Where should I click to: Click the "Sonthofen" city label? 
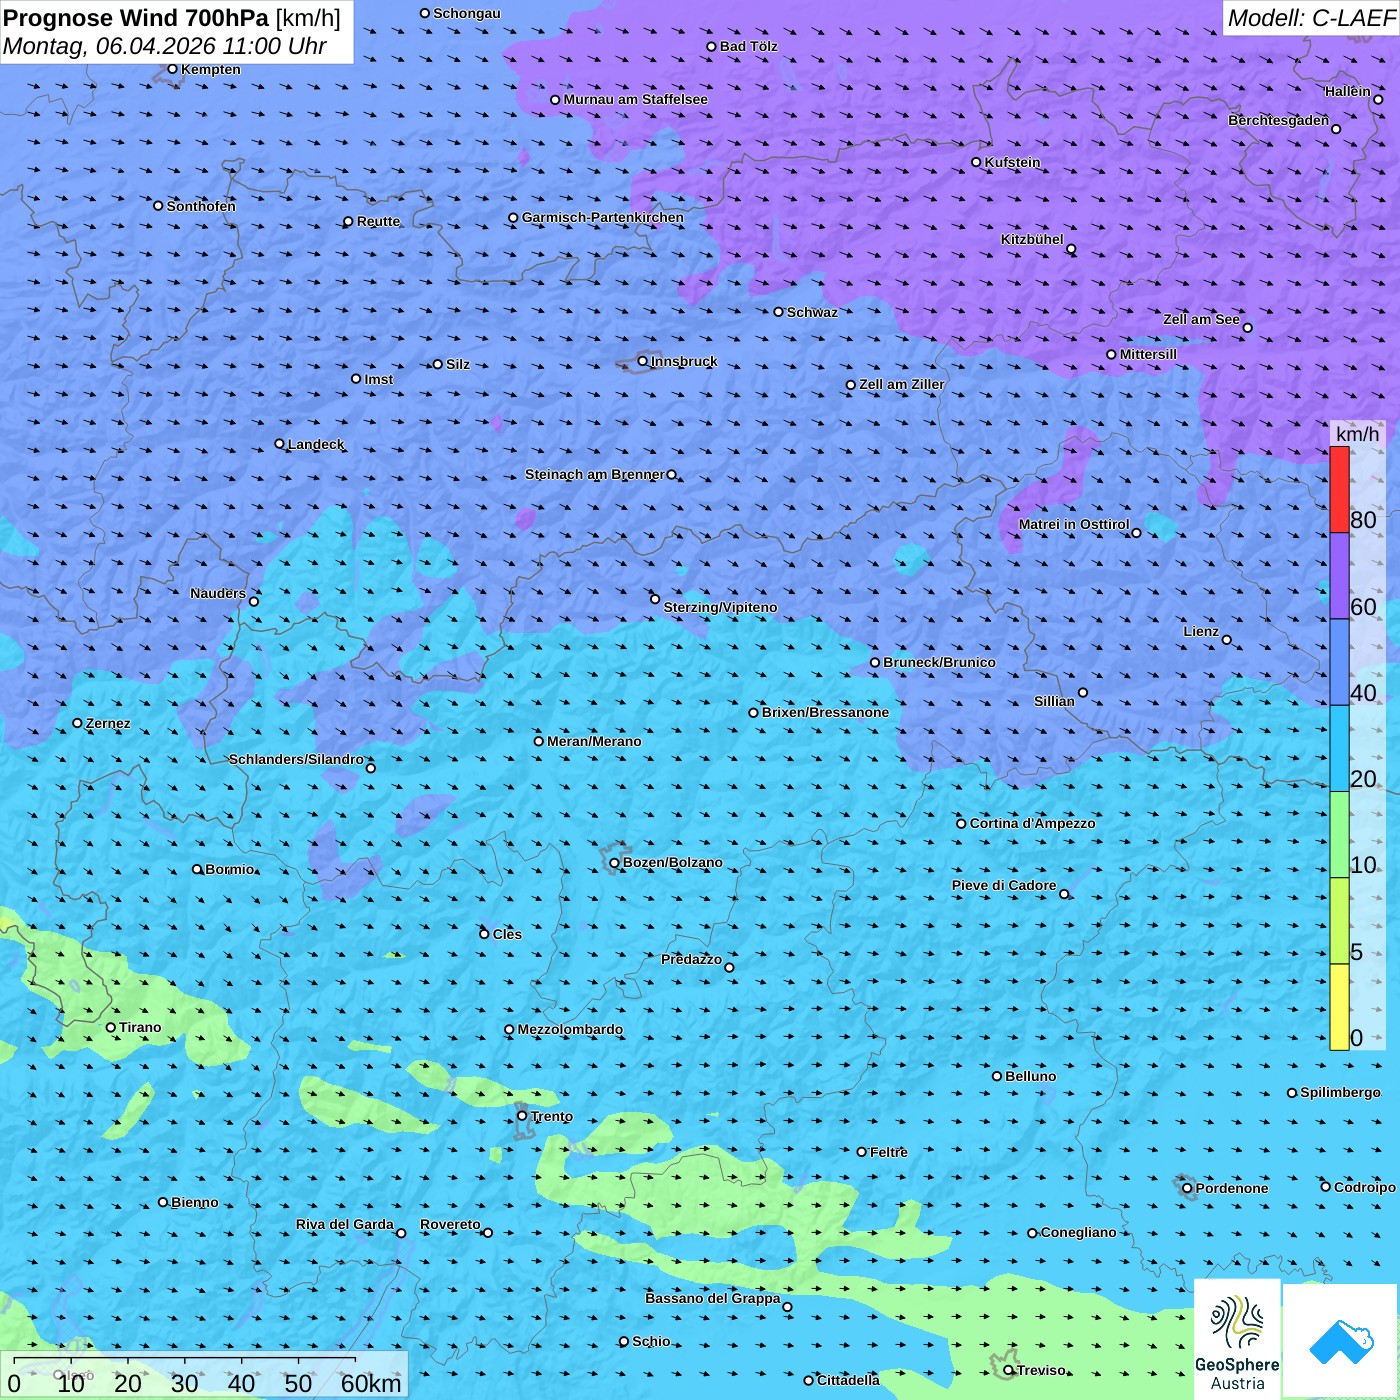[201, 206]
